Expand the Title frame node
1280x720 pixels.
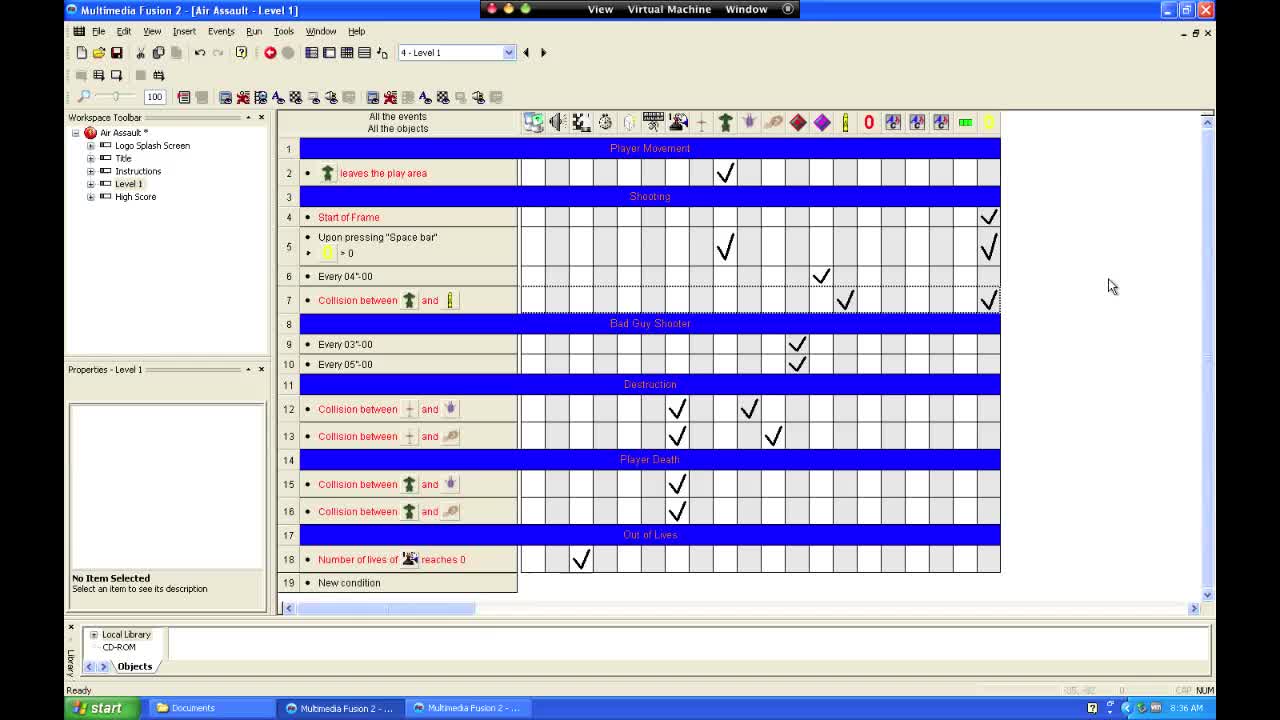coord(91,159)
